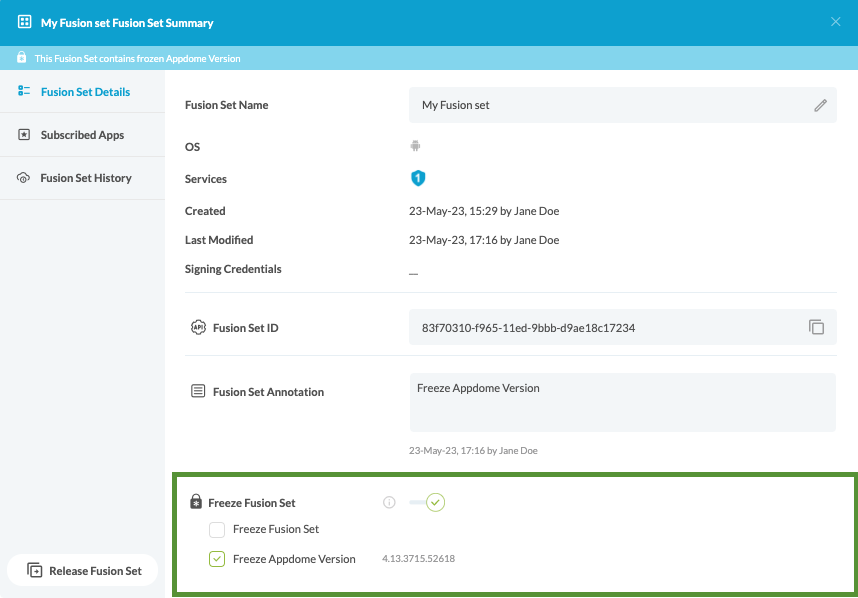Close the Fusion Set Summary dialog
This screenshot has height=598, width=858.
click(x=835, y=22)
